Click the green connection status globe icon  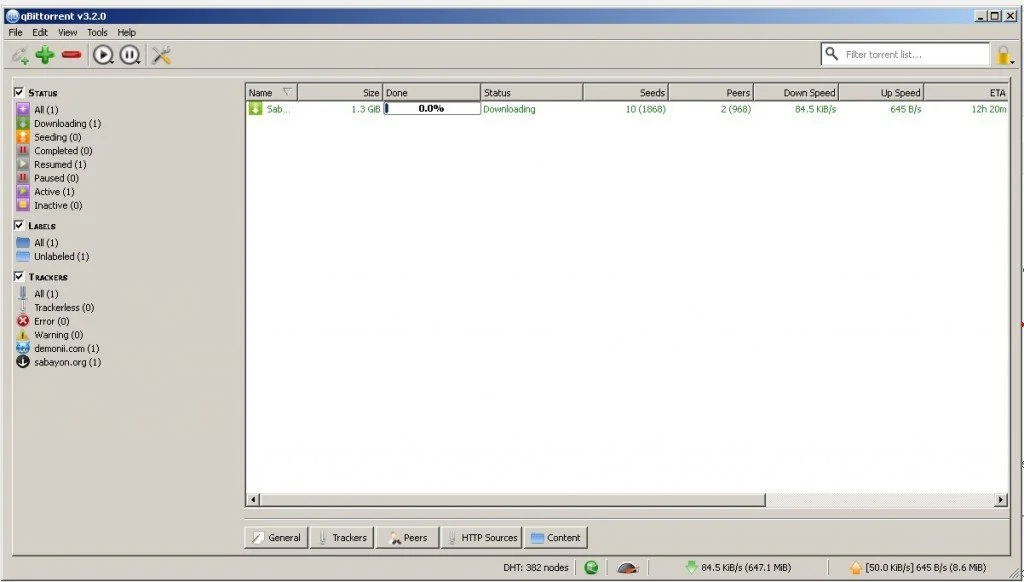(592, 568)
